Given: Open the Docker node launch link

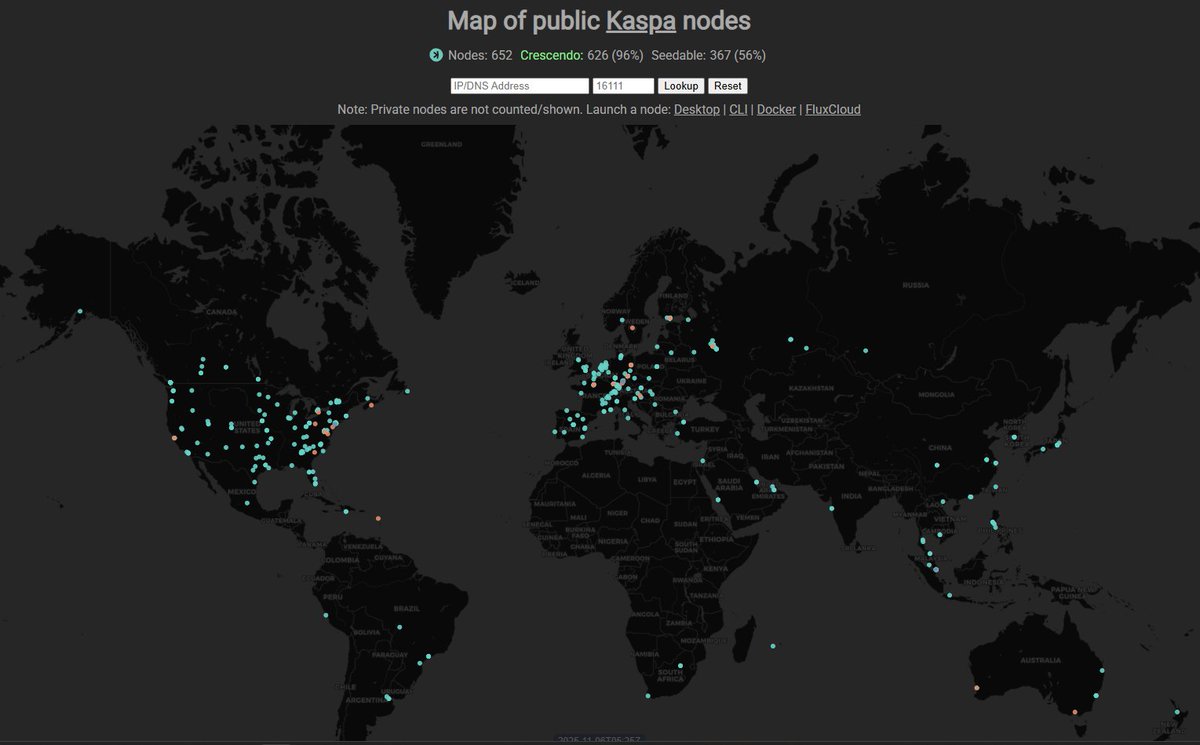Looking at the screenshot, I should point(776,109).
